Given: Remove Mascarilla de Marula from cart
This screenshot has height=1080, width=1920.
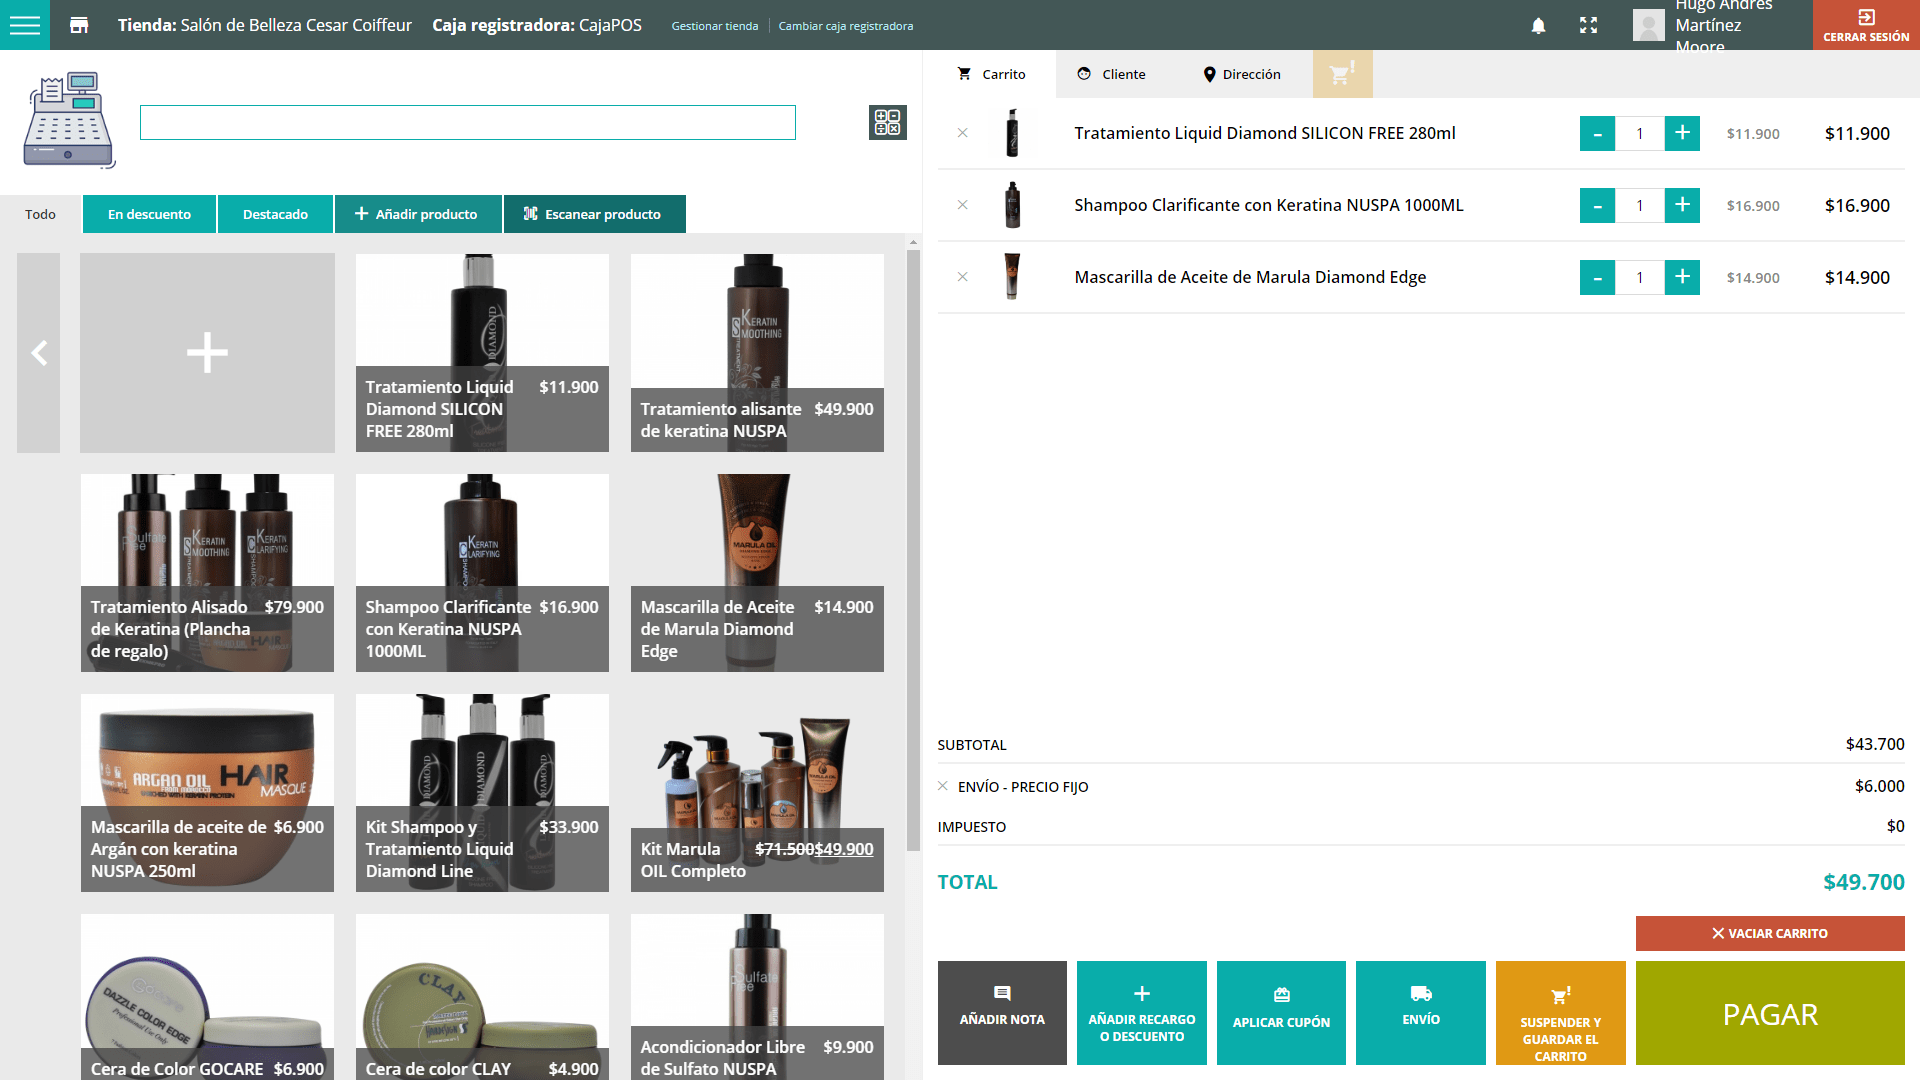Looking at the screenshot, I should 962,277.
